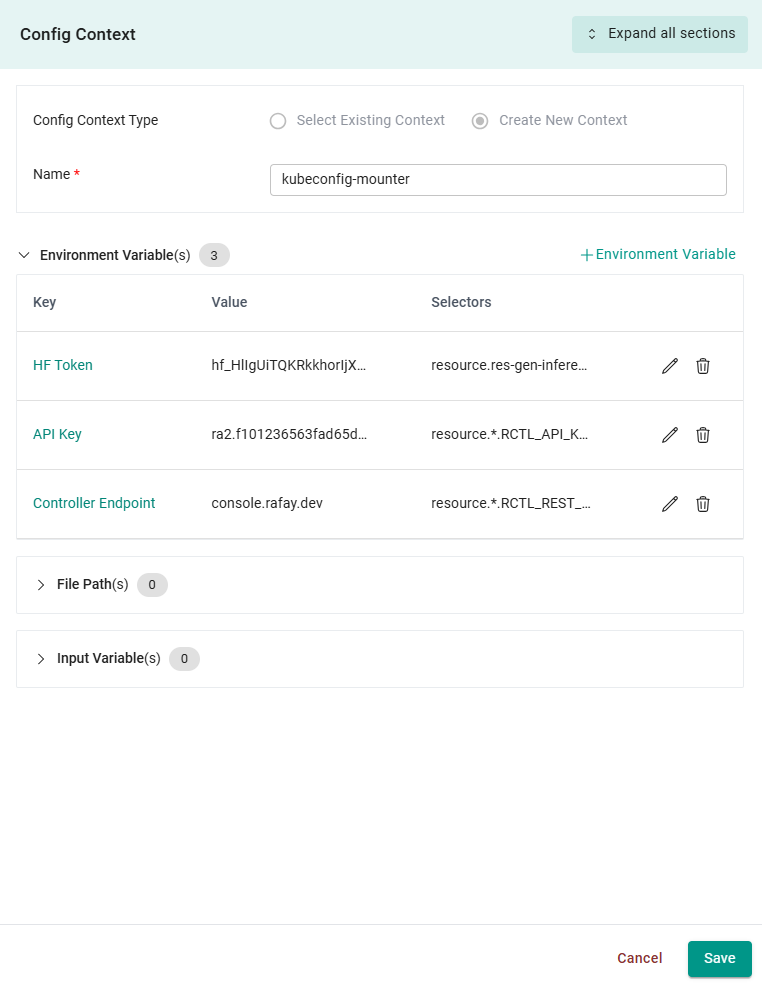This screenshot has width=762, height=988.
Task: Click Expand all sections button
Action: (659, 34)
